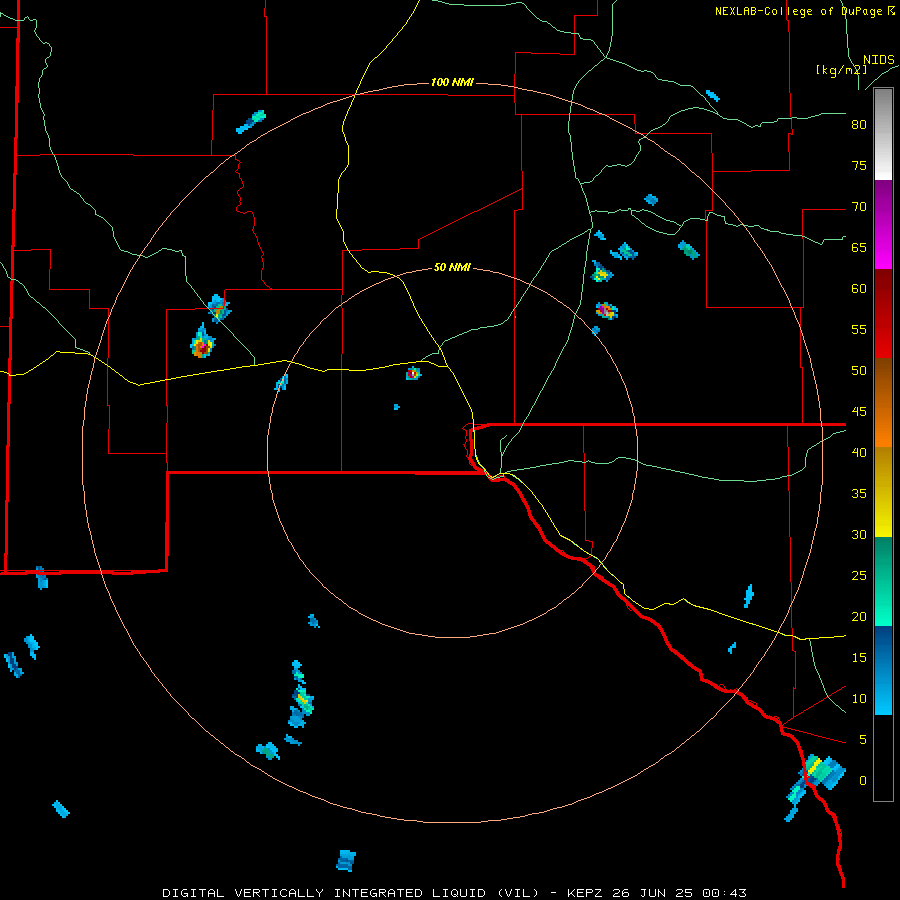Click the 20 value on the color scale
Image resolution: width=900 pixels, height=900 pixels.
[859, 616]
